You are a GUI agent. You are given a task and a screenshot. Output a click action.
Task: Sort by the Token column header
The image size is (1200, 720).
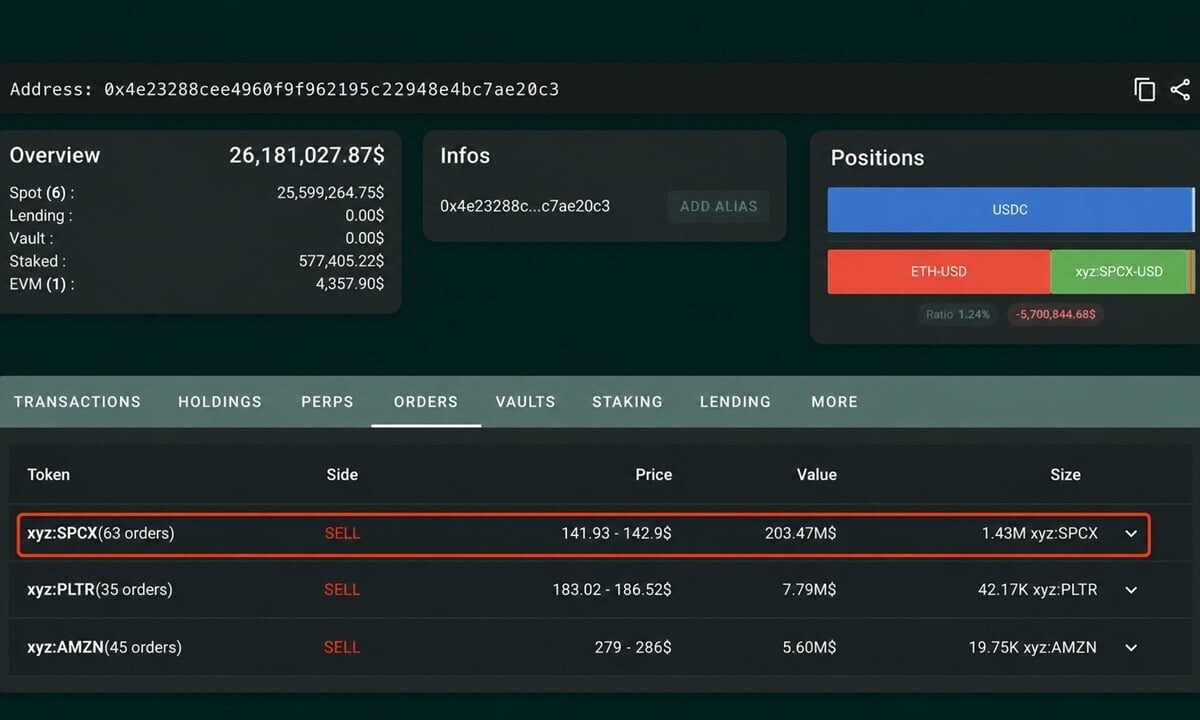click(48, 475)
